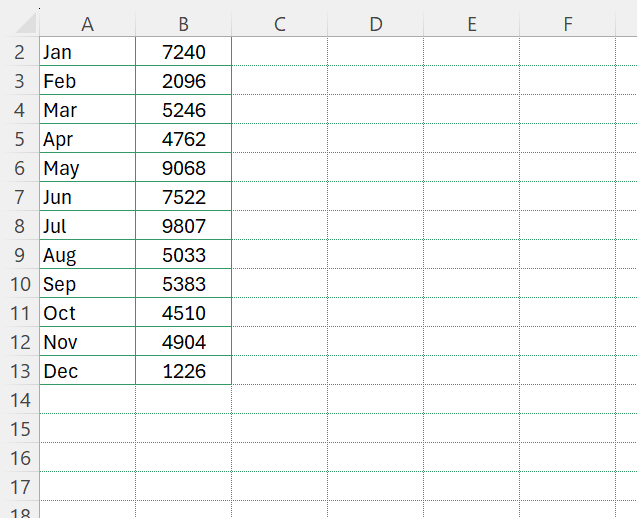The width and height of the screenshot is (637, 518).
Task: Select column D header
Action: point(376,24)
